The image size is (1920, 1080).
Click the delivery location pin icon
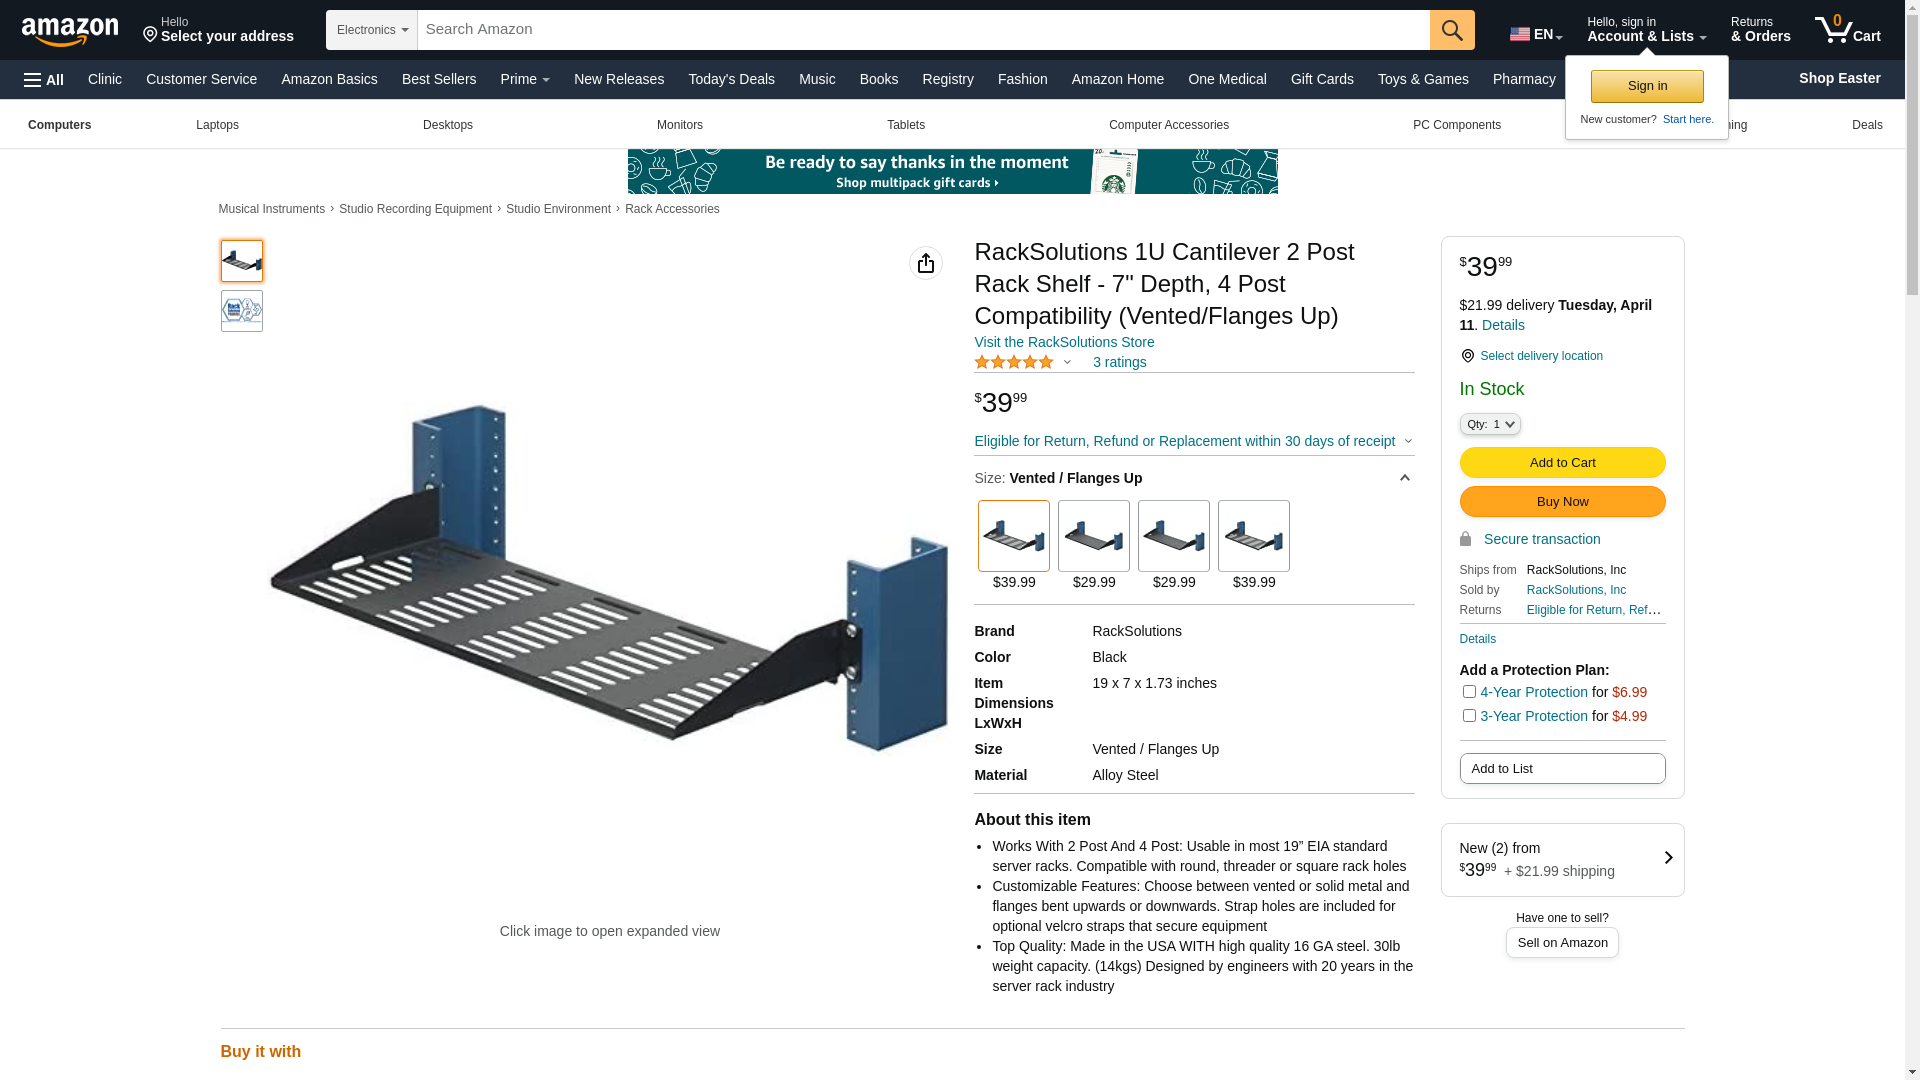[1467, 356]
